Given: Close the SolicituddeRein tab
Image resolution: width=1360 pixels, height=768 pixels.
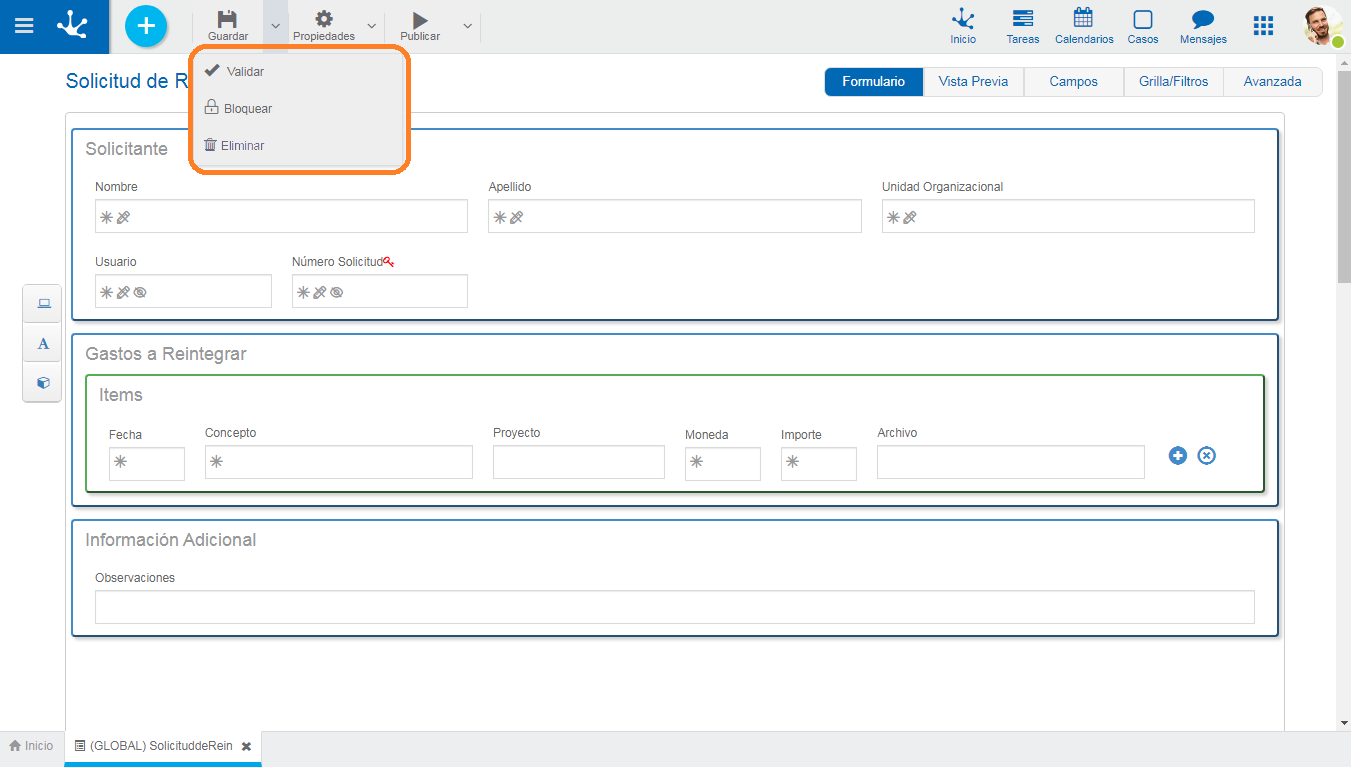Looking at the screenshot, I should click(246, 746).
